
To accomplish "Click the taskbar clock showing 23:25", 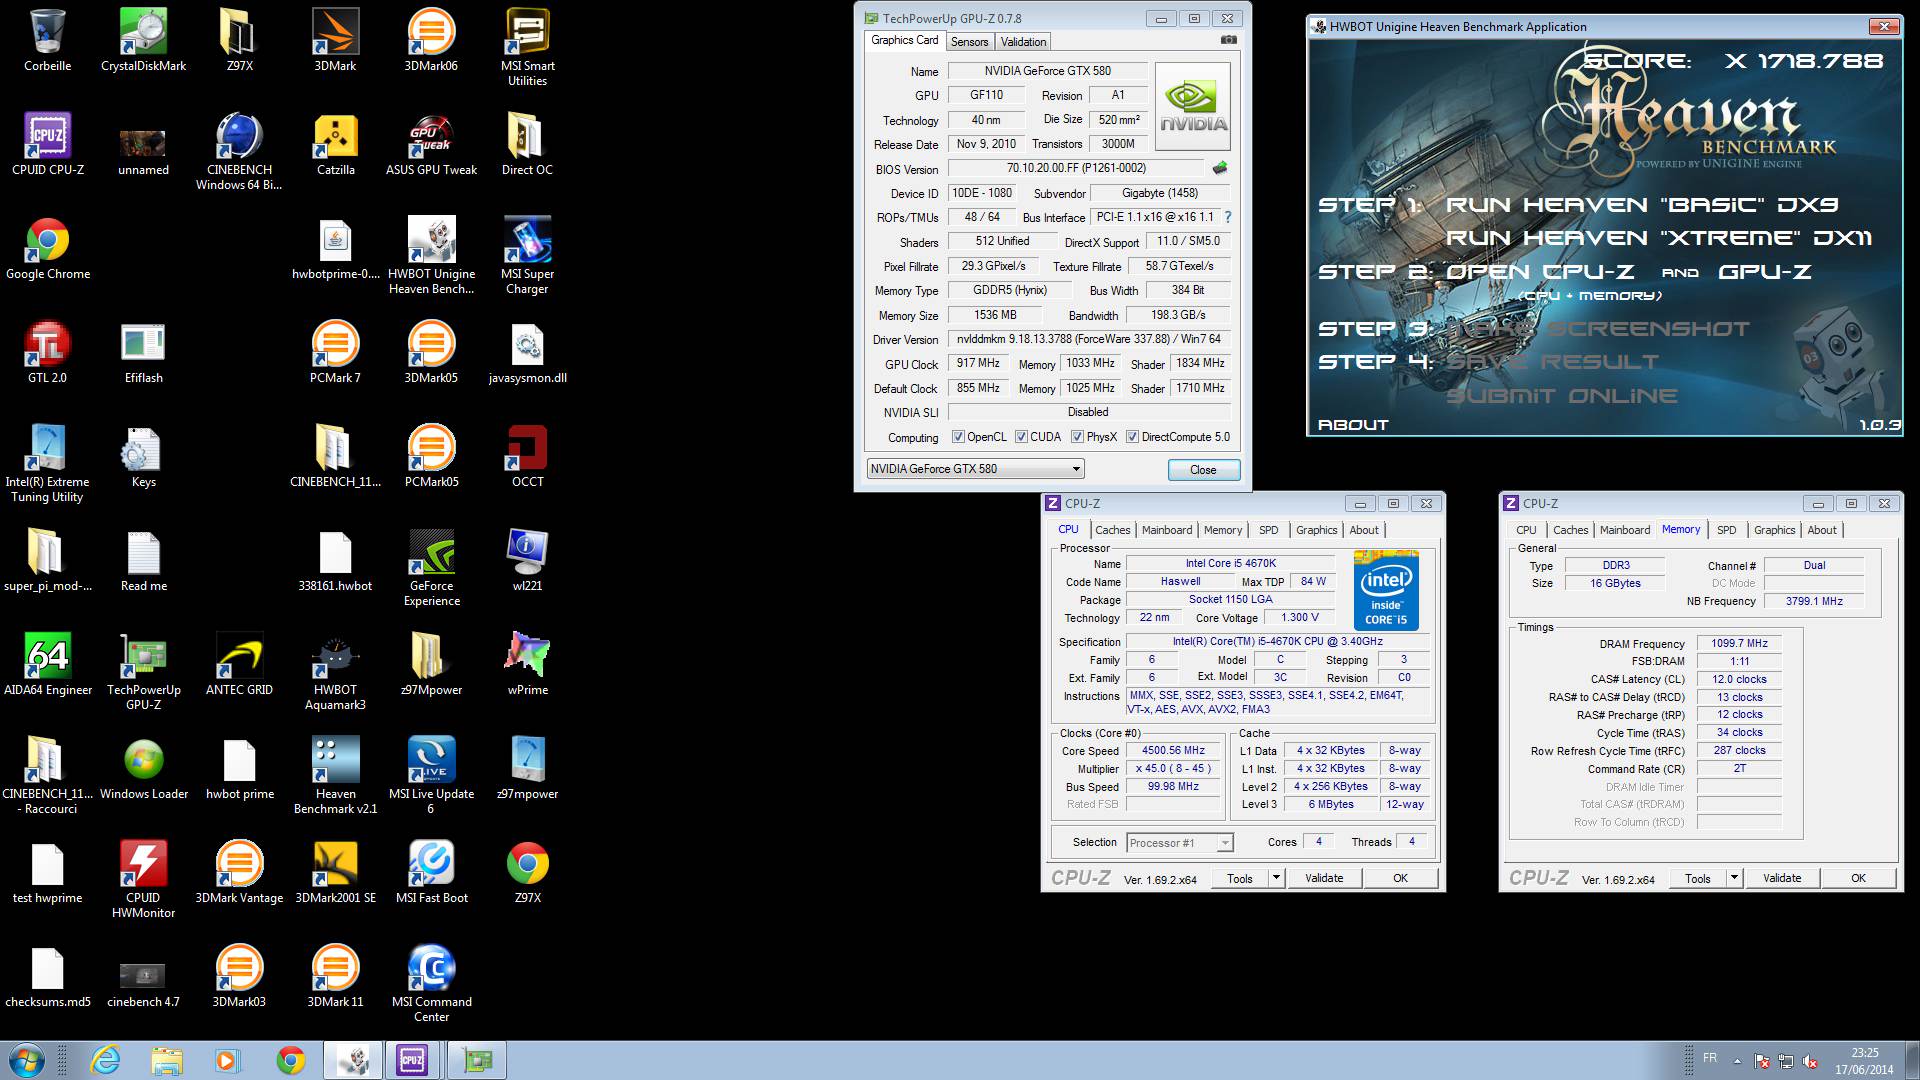I will 1864,1060.
